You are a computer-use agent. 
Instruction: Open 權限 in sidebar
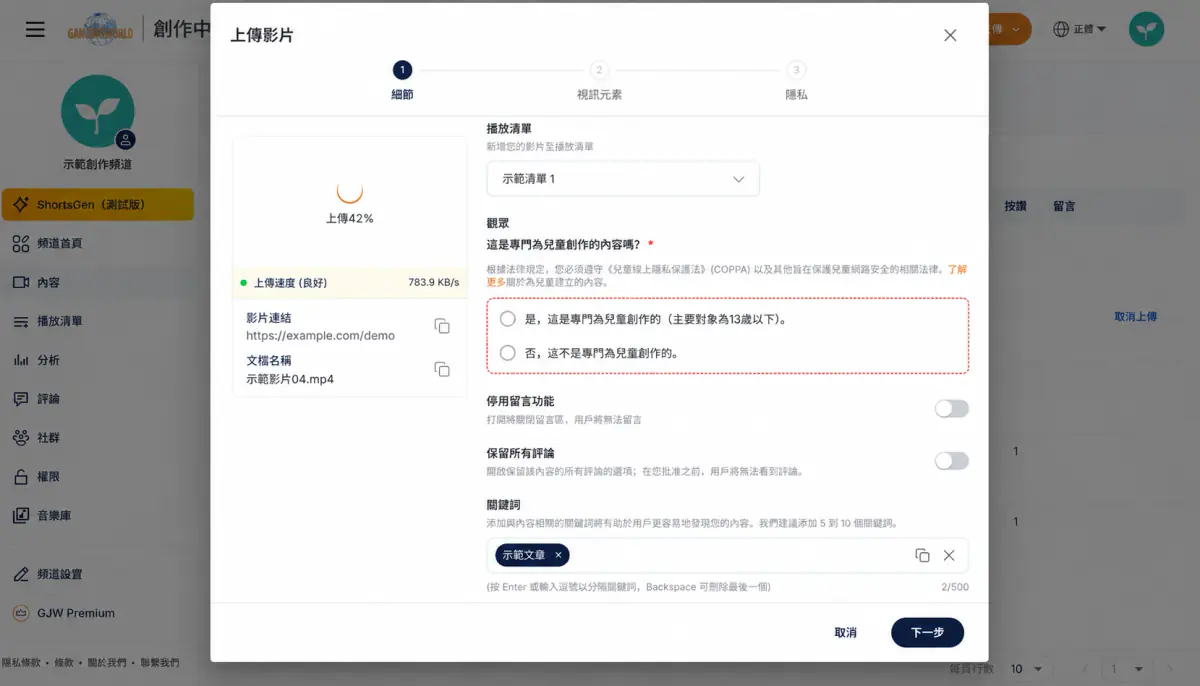(x=97, y=477)
